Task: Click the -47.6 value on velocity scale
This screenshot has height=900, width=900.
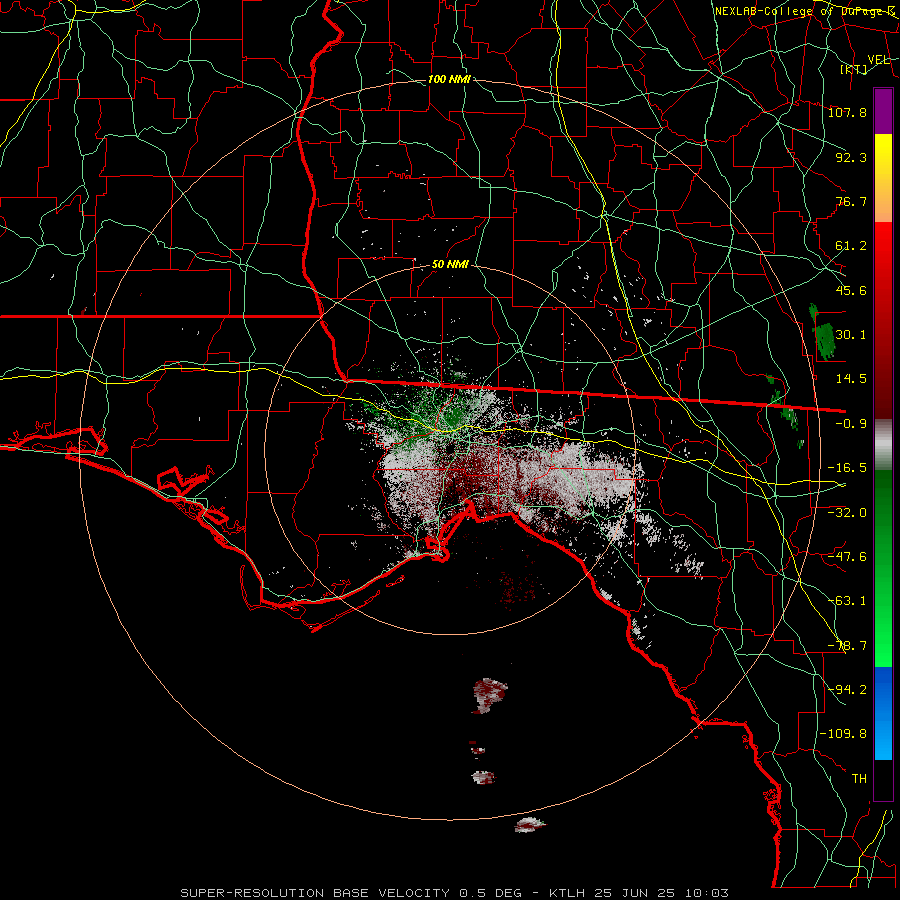Action: click(847, 557)
